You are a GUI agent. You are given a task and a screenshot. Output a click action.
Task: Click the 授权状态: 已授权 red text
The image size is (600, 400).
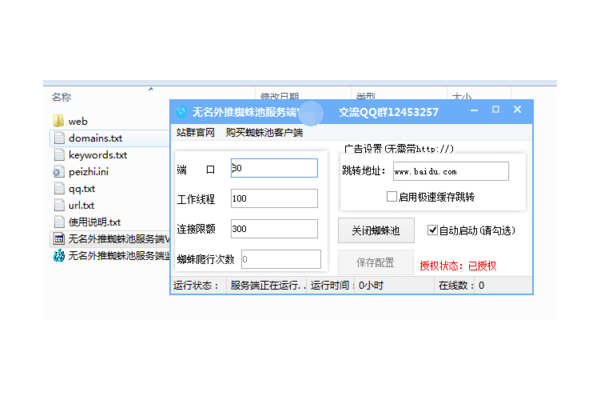(458, 266)
